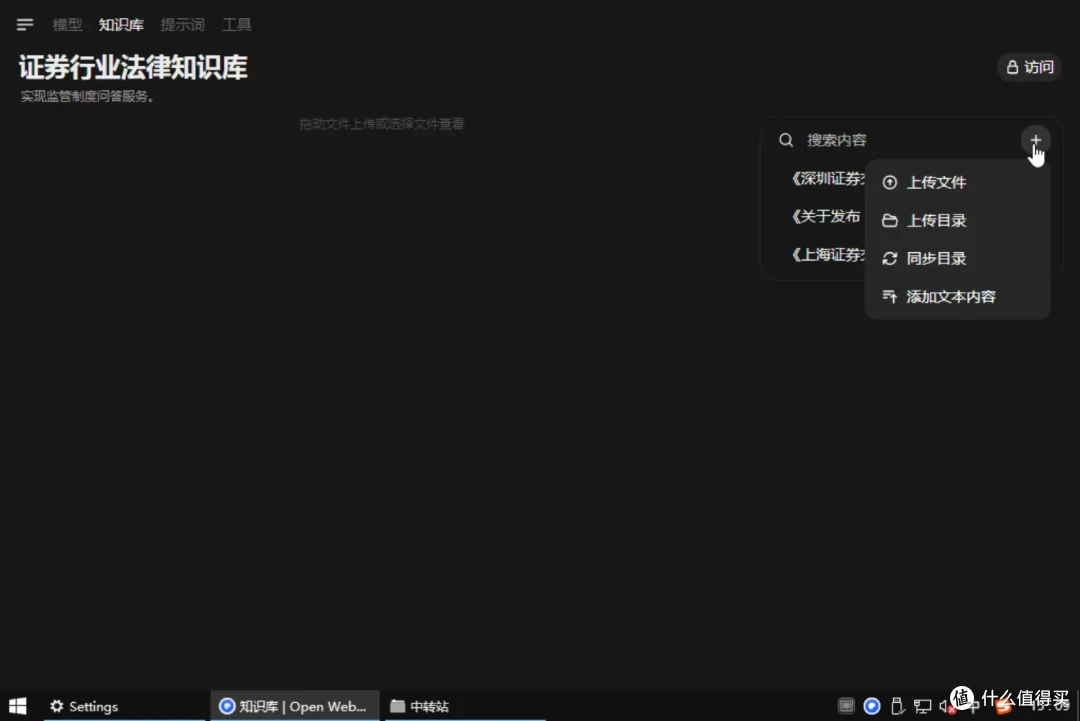Go to the 工具 tab

[x=237, y=25]
